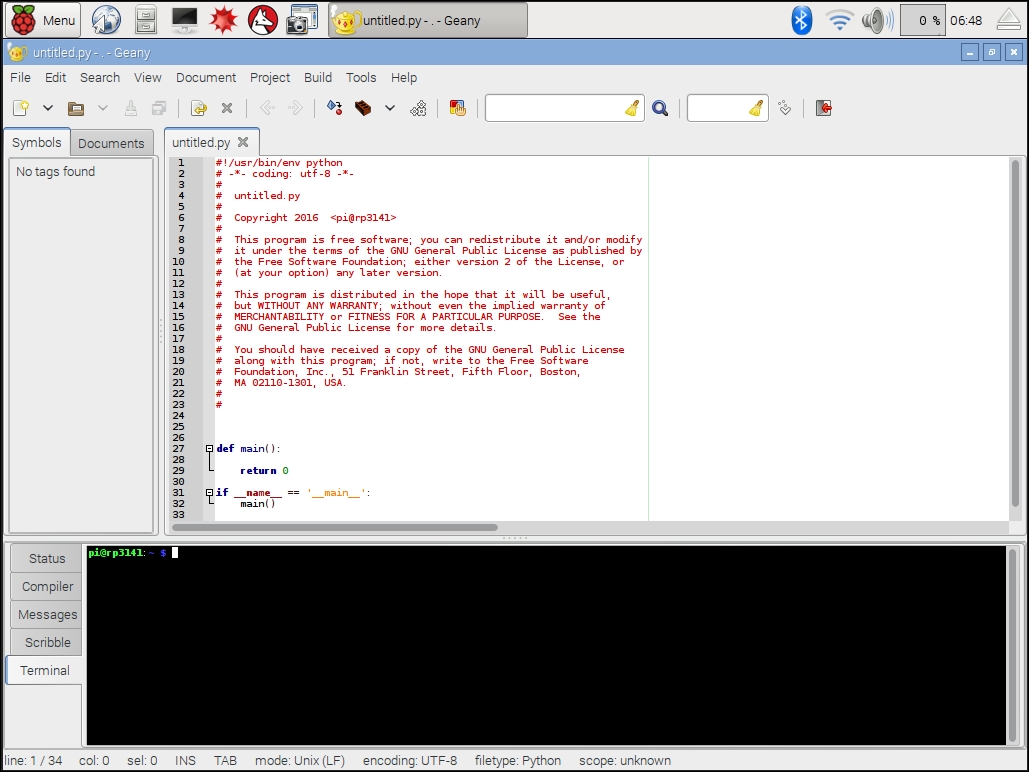The width and height of the screenshot is (1029, 772).
Task: Click the Compile file toolbar icon
Action: pyautogui.click(x=335, y=108)
